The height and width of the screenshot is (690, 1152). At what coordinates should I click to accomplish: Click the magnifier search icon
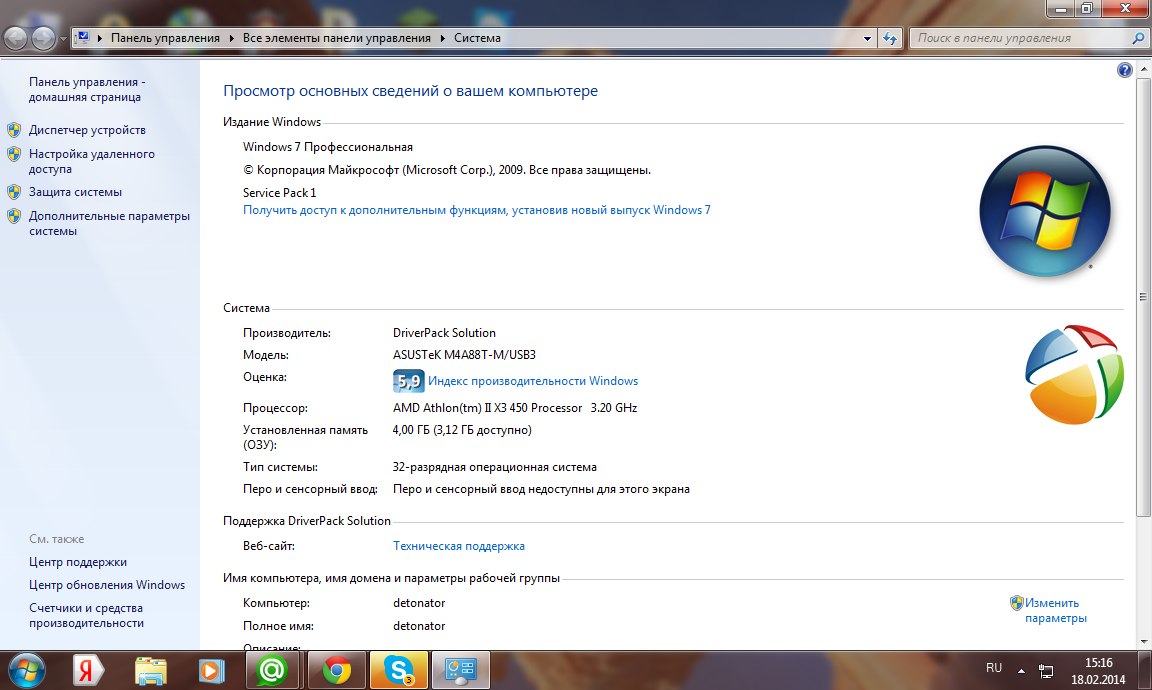(1138, 37)
